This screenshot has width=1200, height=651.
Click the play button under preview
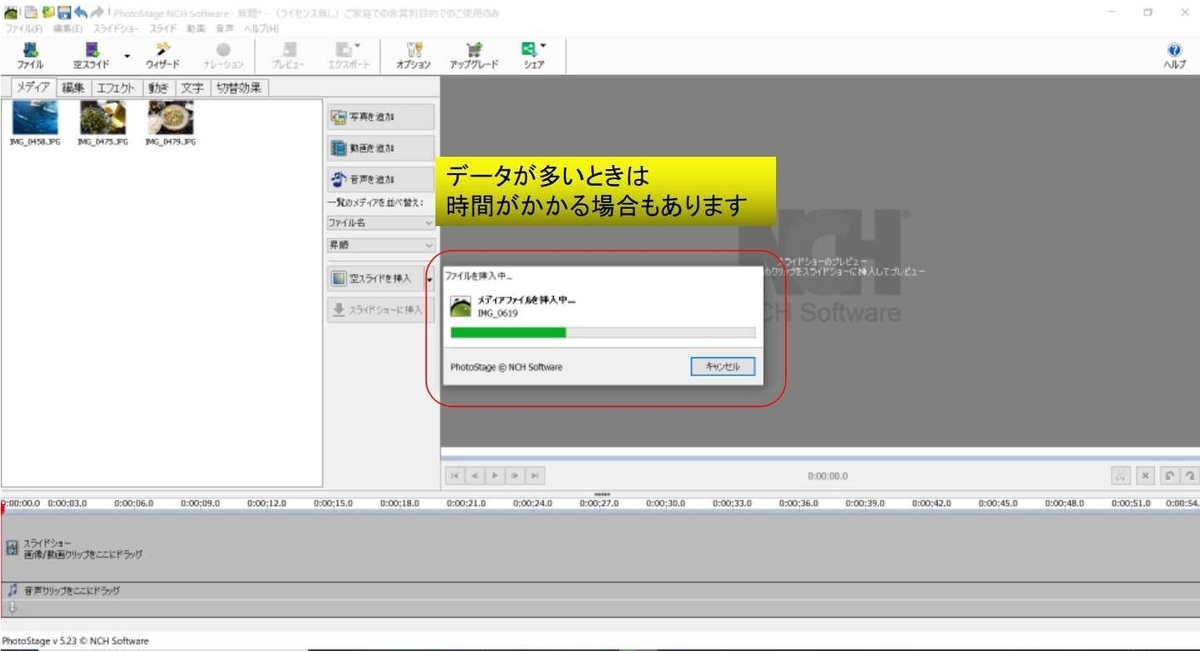[495, 476]
